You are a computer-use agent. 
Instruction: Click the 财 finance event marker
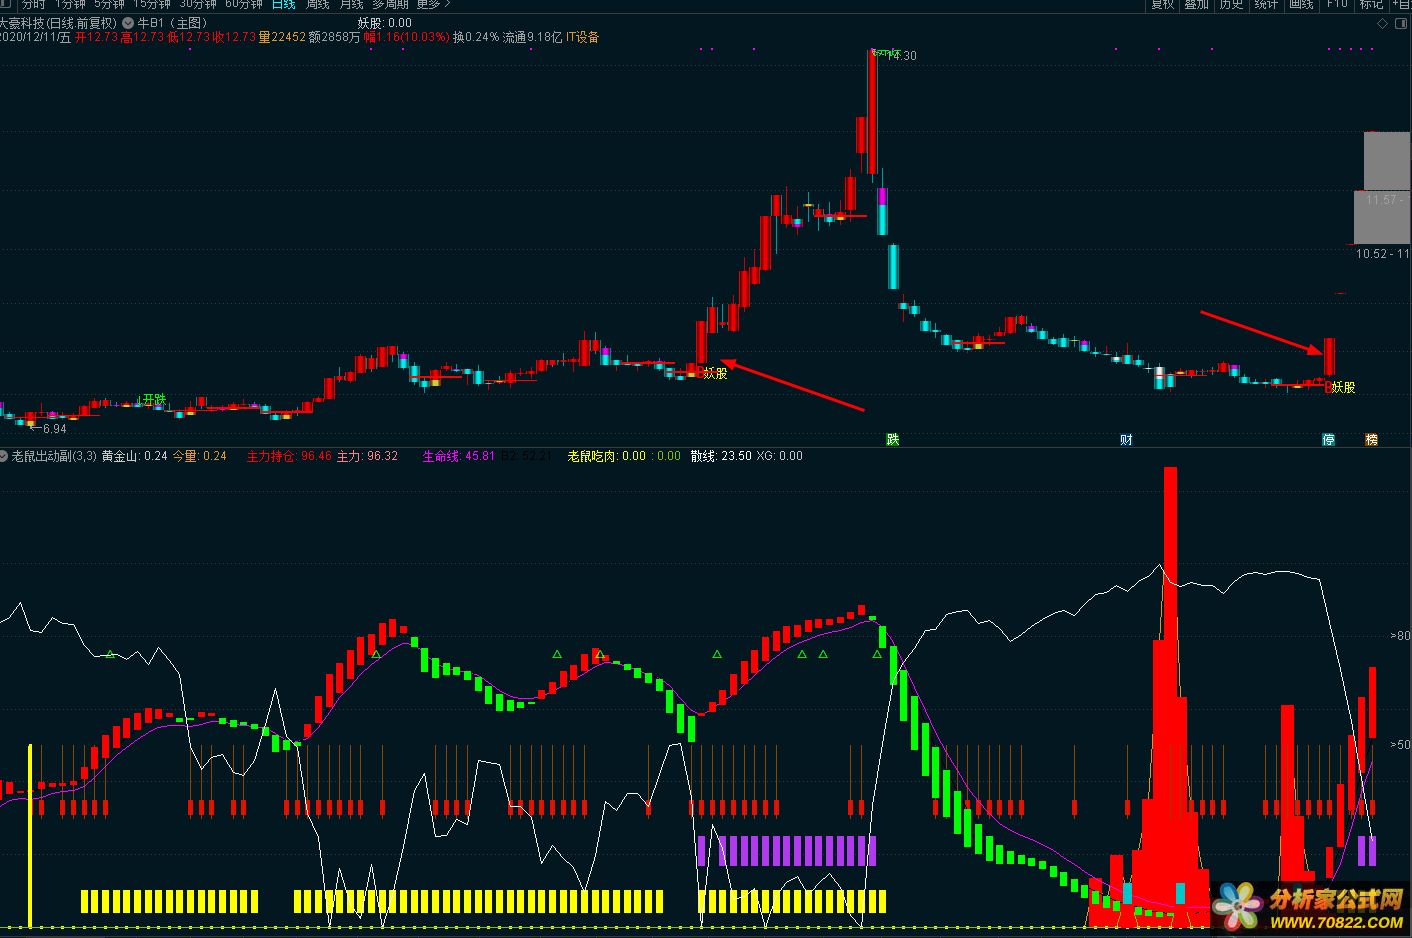point(1126,439)
